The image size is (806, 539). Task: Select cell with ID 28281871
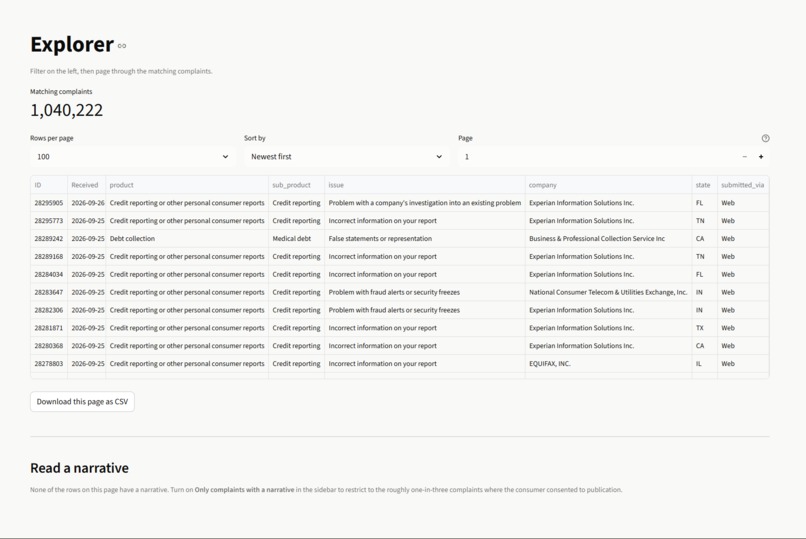tap(49, 328)
